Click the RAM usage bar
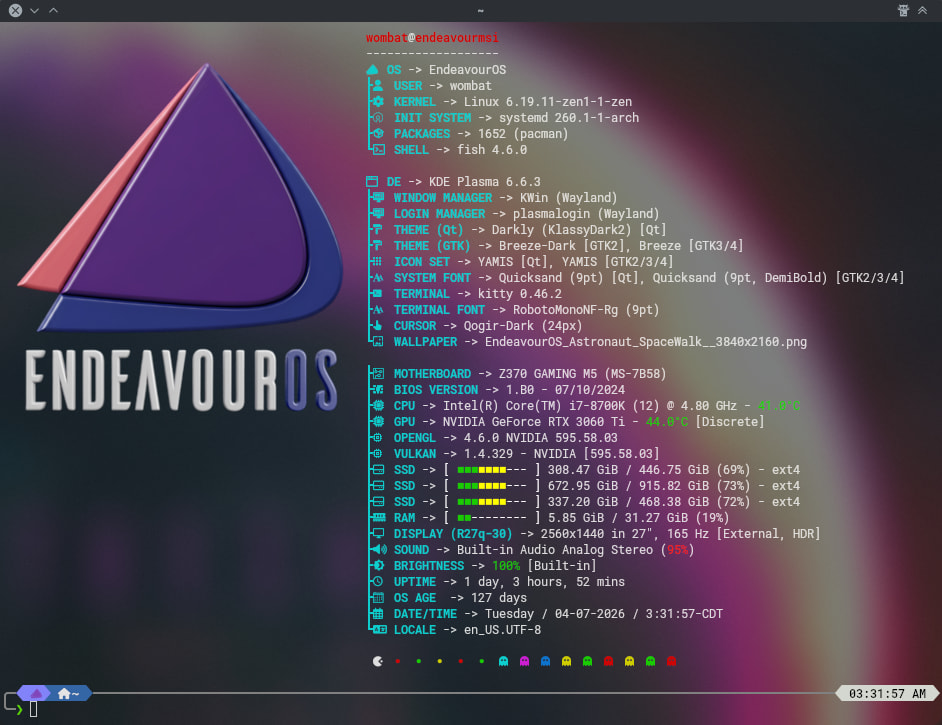The image size is (942, 725). pyautogui.click(x=491, y=518)
